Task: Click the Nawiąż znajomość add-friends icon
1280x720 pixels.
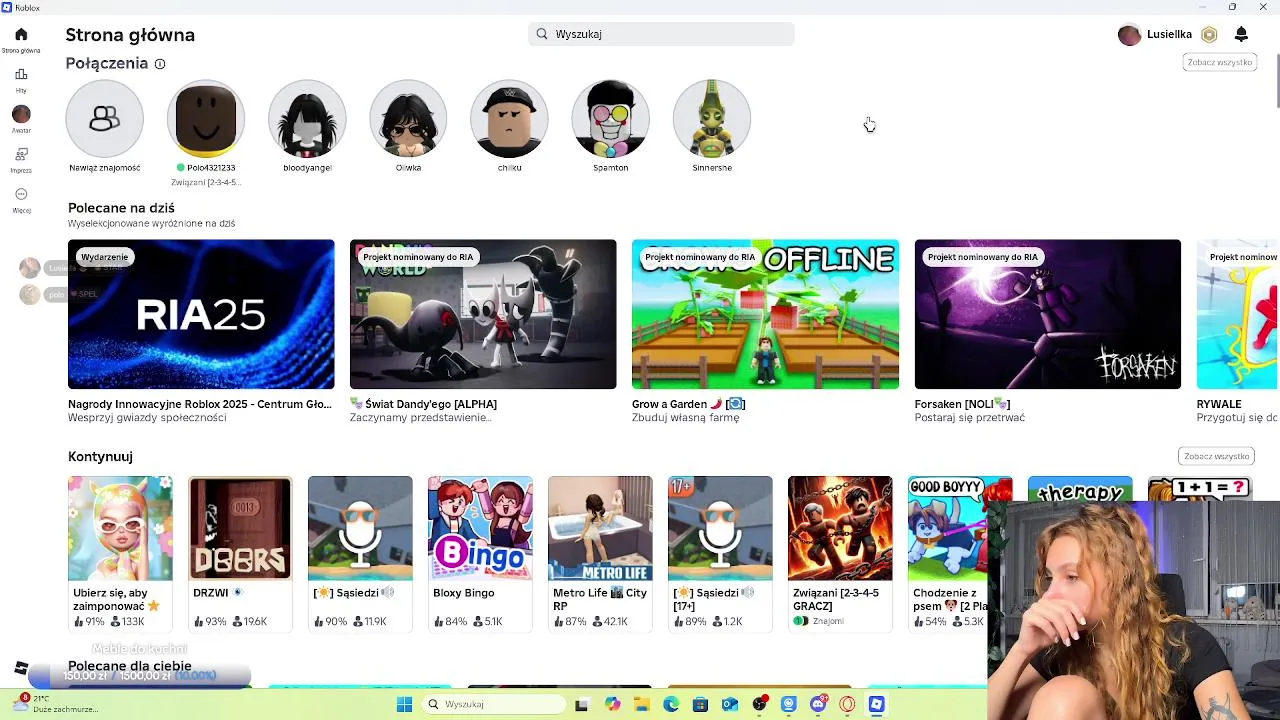Action: [105, 119]
